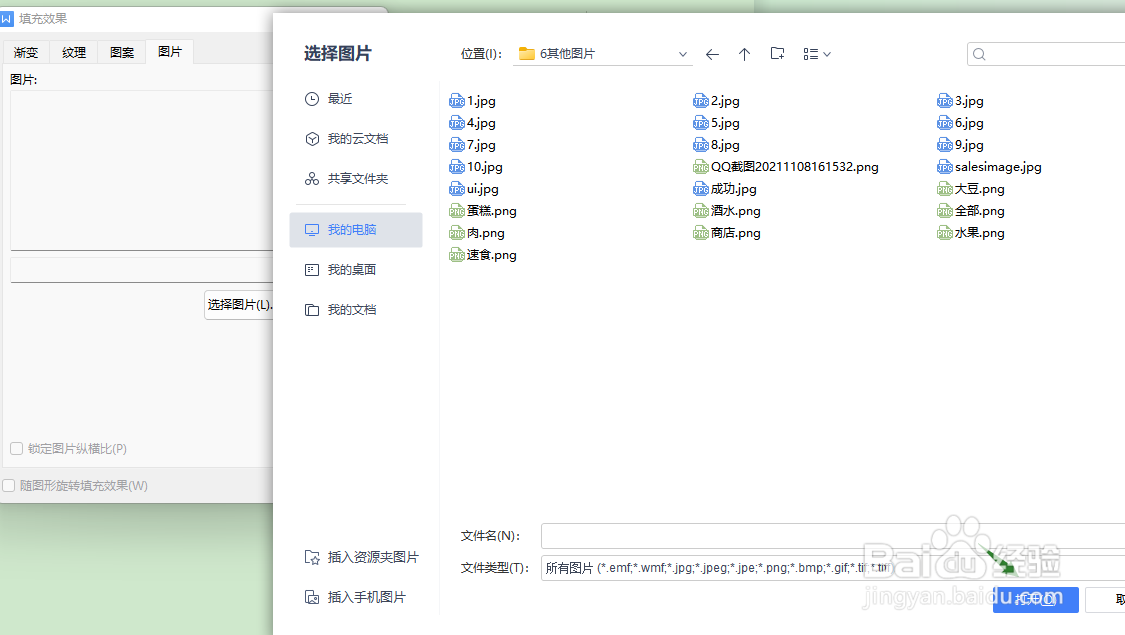1125x635 pixels.
Task: Switch to the 渐变 tab
Action: [x=25, y=51]
